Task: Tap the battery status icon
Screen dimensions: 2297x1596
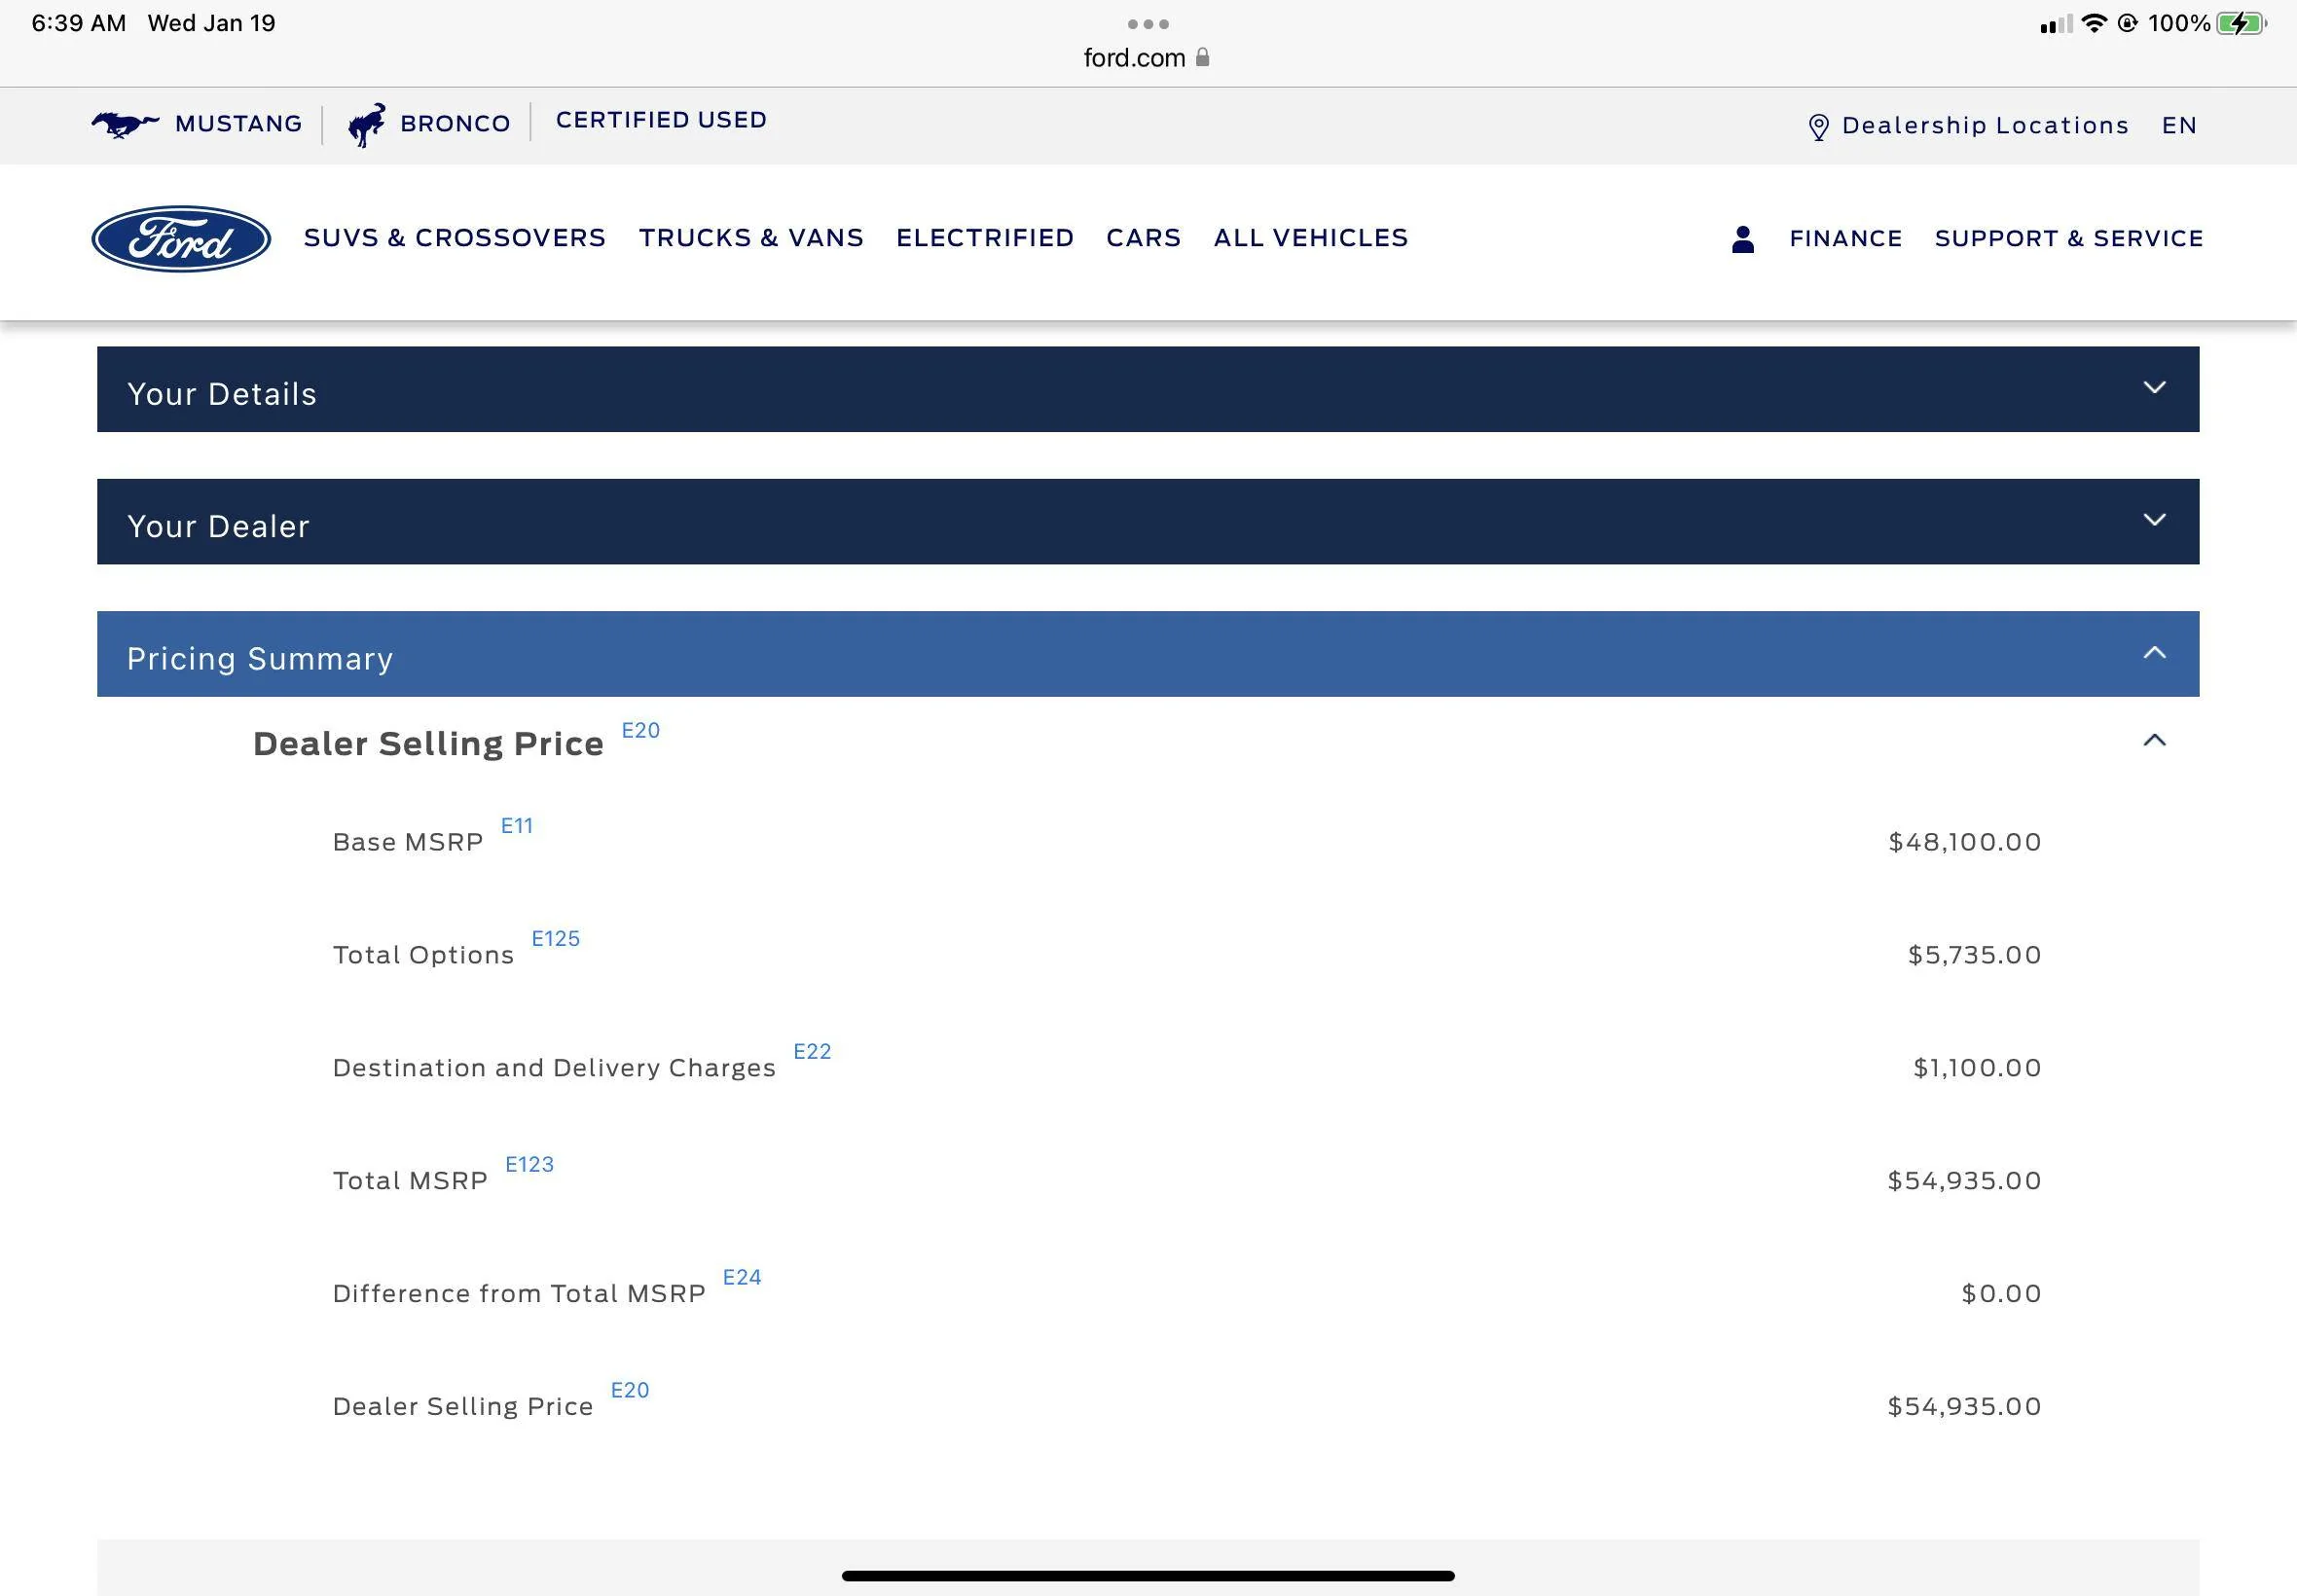Action: coord(2241,23)
